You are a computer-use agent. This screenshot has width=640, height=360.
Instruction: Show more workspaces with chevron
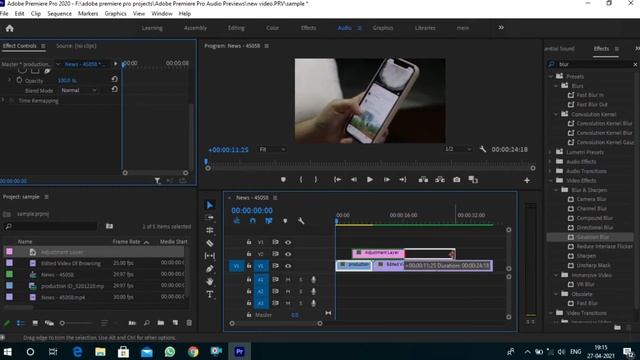(501, 28)
